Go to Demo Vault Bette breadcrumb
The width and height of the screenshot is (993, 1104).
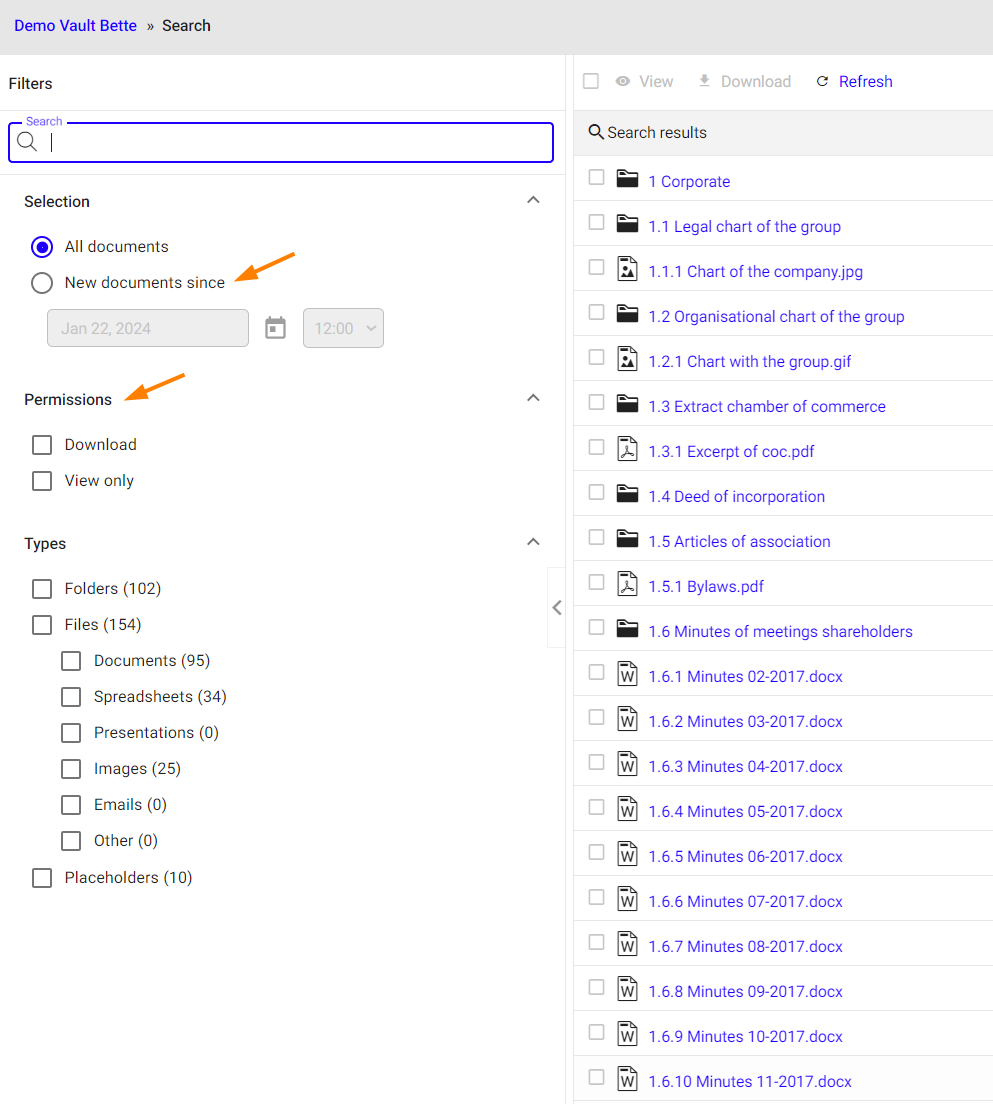point(75,26)
